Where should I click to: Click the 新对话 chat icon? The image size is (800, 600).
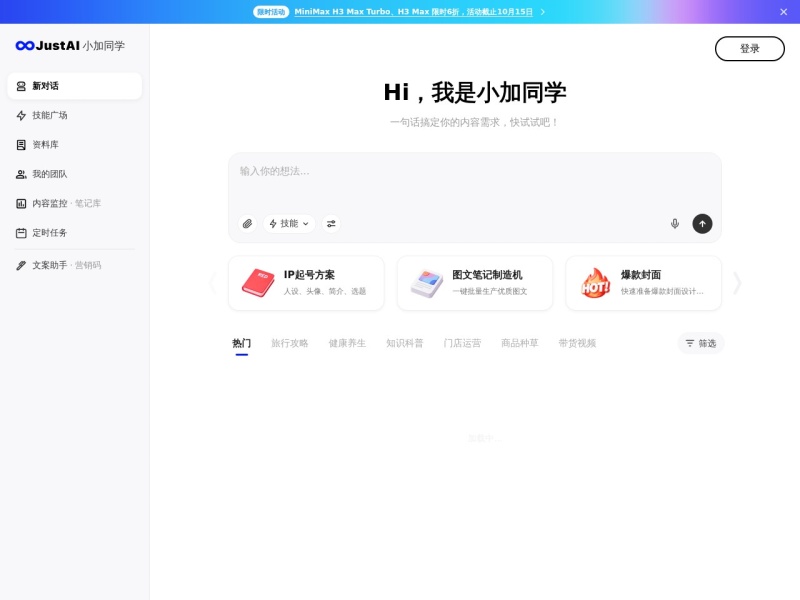click(21, 86)
